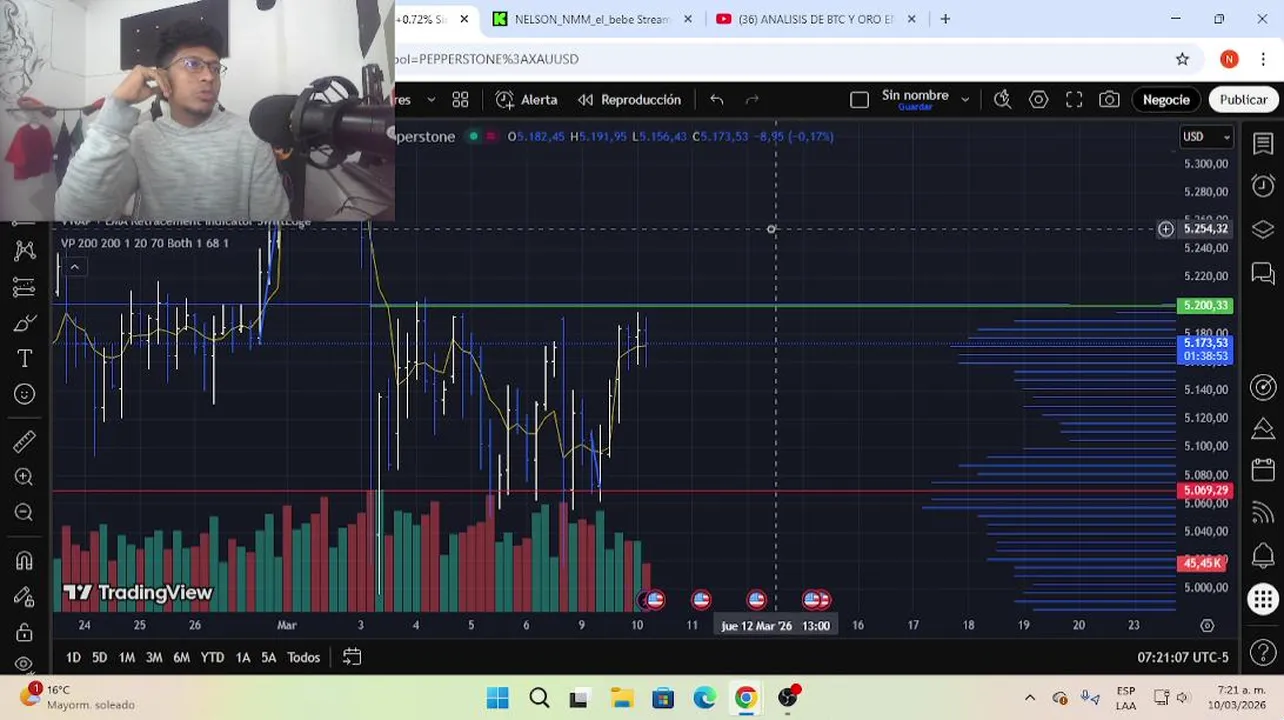Open the Pine mountain icon panel
This screenshot has height=720, width=1284.
tap(1263, 429)
